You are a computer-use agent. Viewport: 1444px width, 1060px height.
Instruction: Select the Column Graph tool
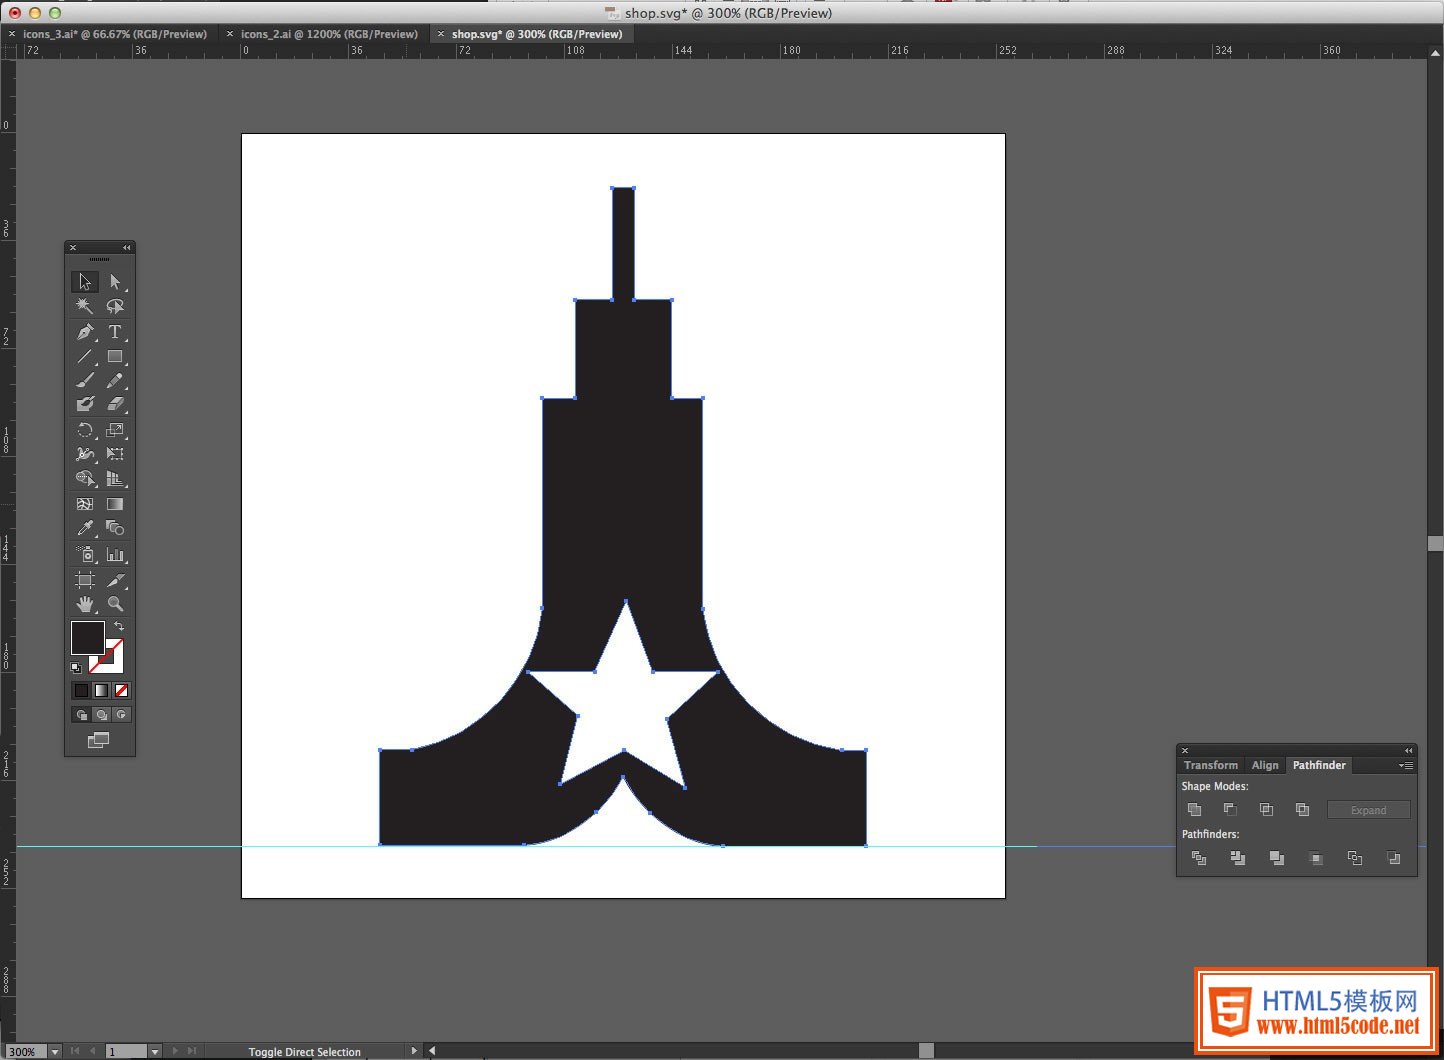[115, 554]
